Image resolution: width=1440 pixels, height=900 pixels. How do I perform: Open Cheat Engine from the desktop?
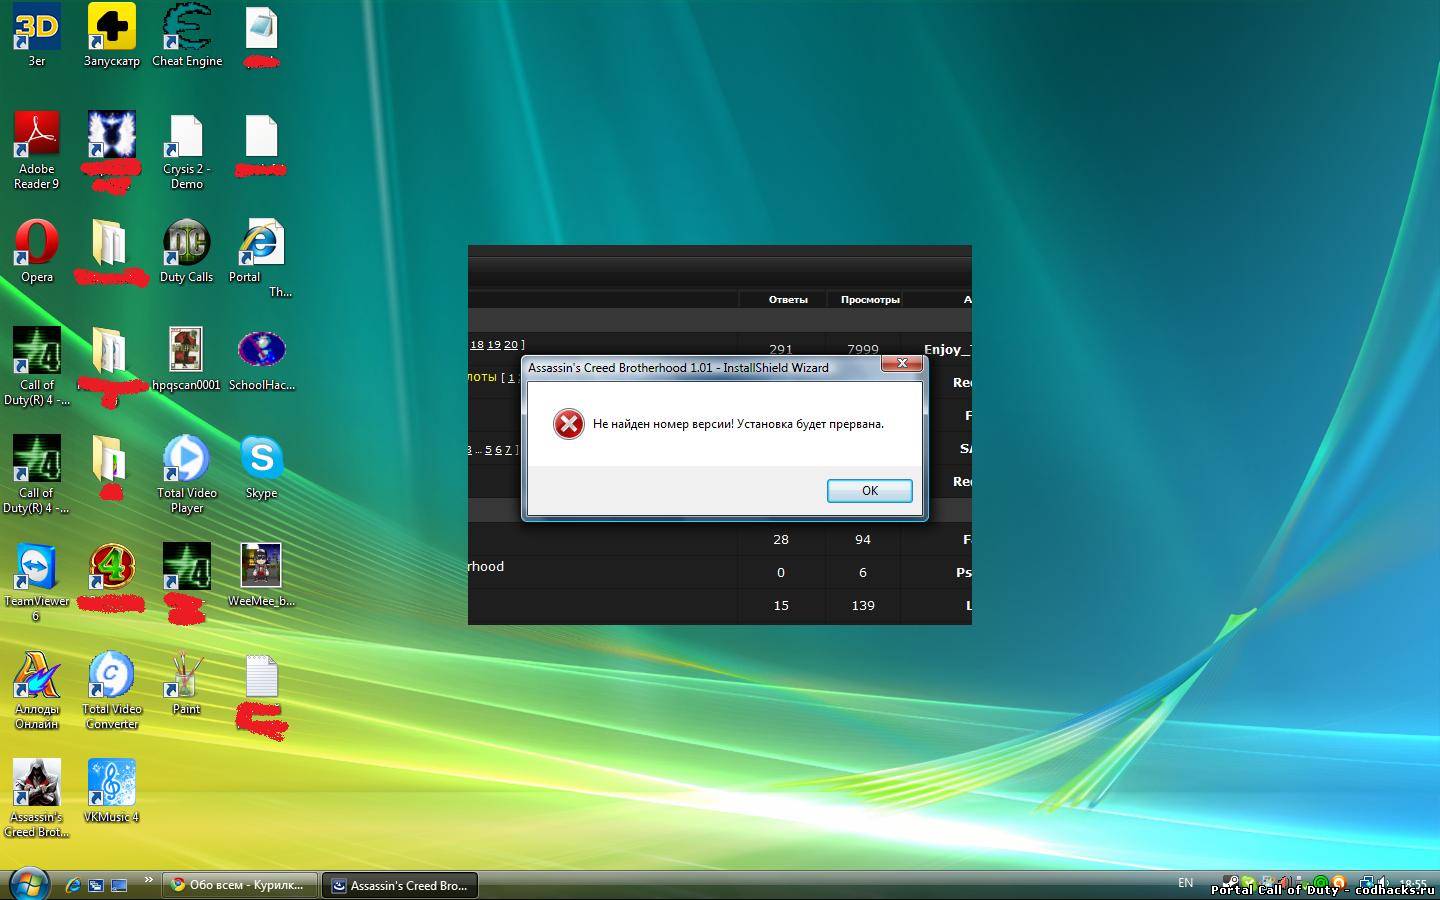187,35
